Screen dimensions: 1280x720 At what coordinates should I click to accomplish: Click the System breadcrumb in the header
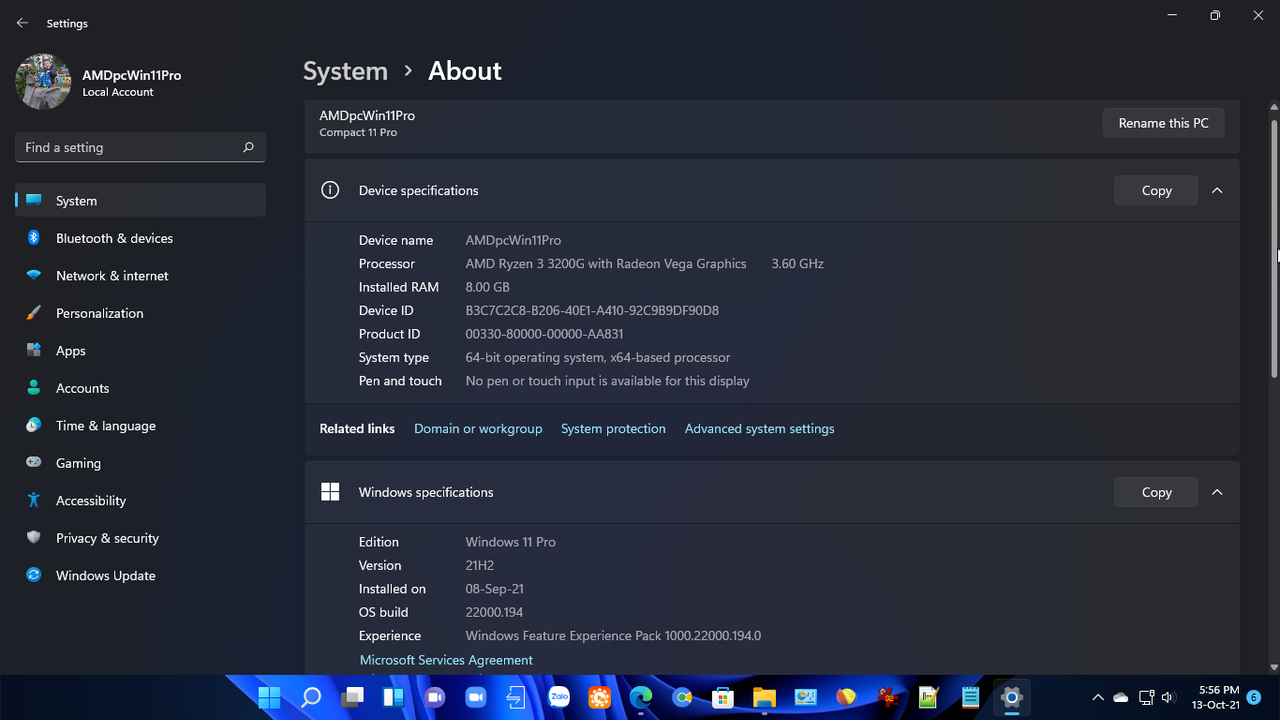tap(345, 71)
